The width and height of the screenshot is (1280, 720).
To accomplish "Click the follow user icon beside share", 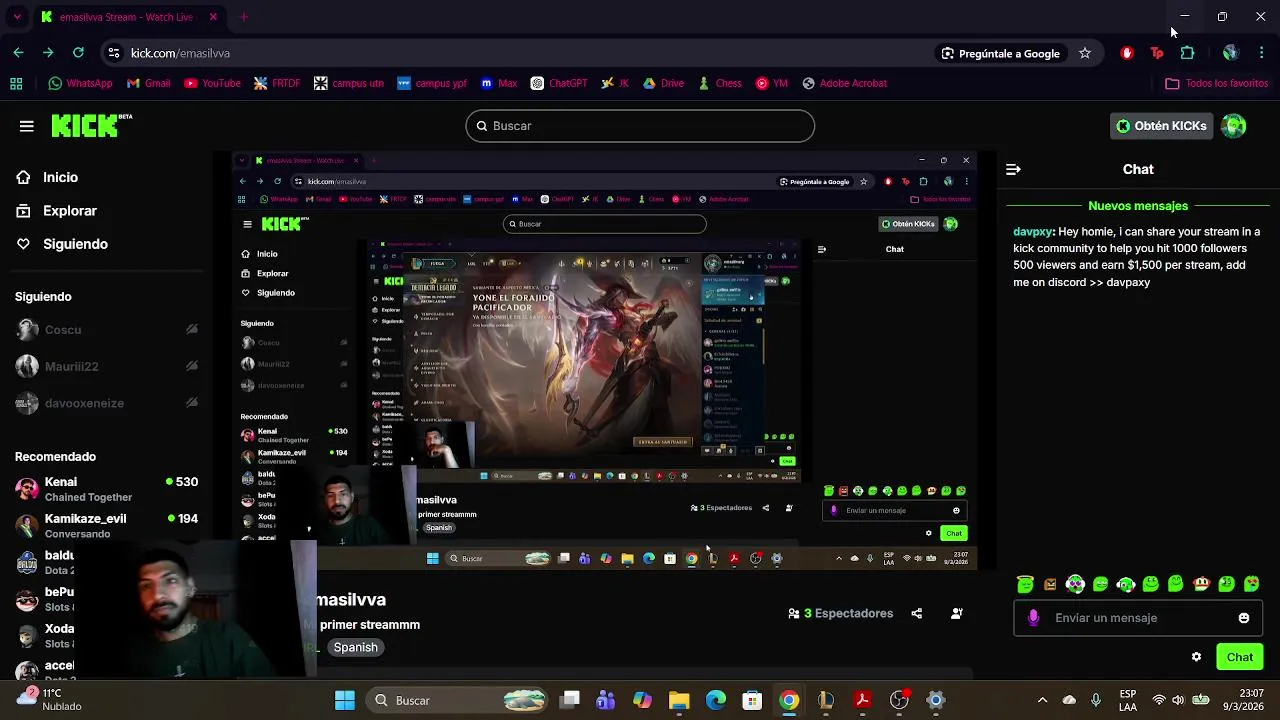I will tap(957, 614).
